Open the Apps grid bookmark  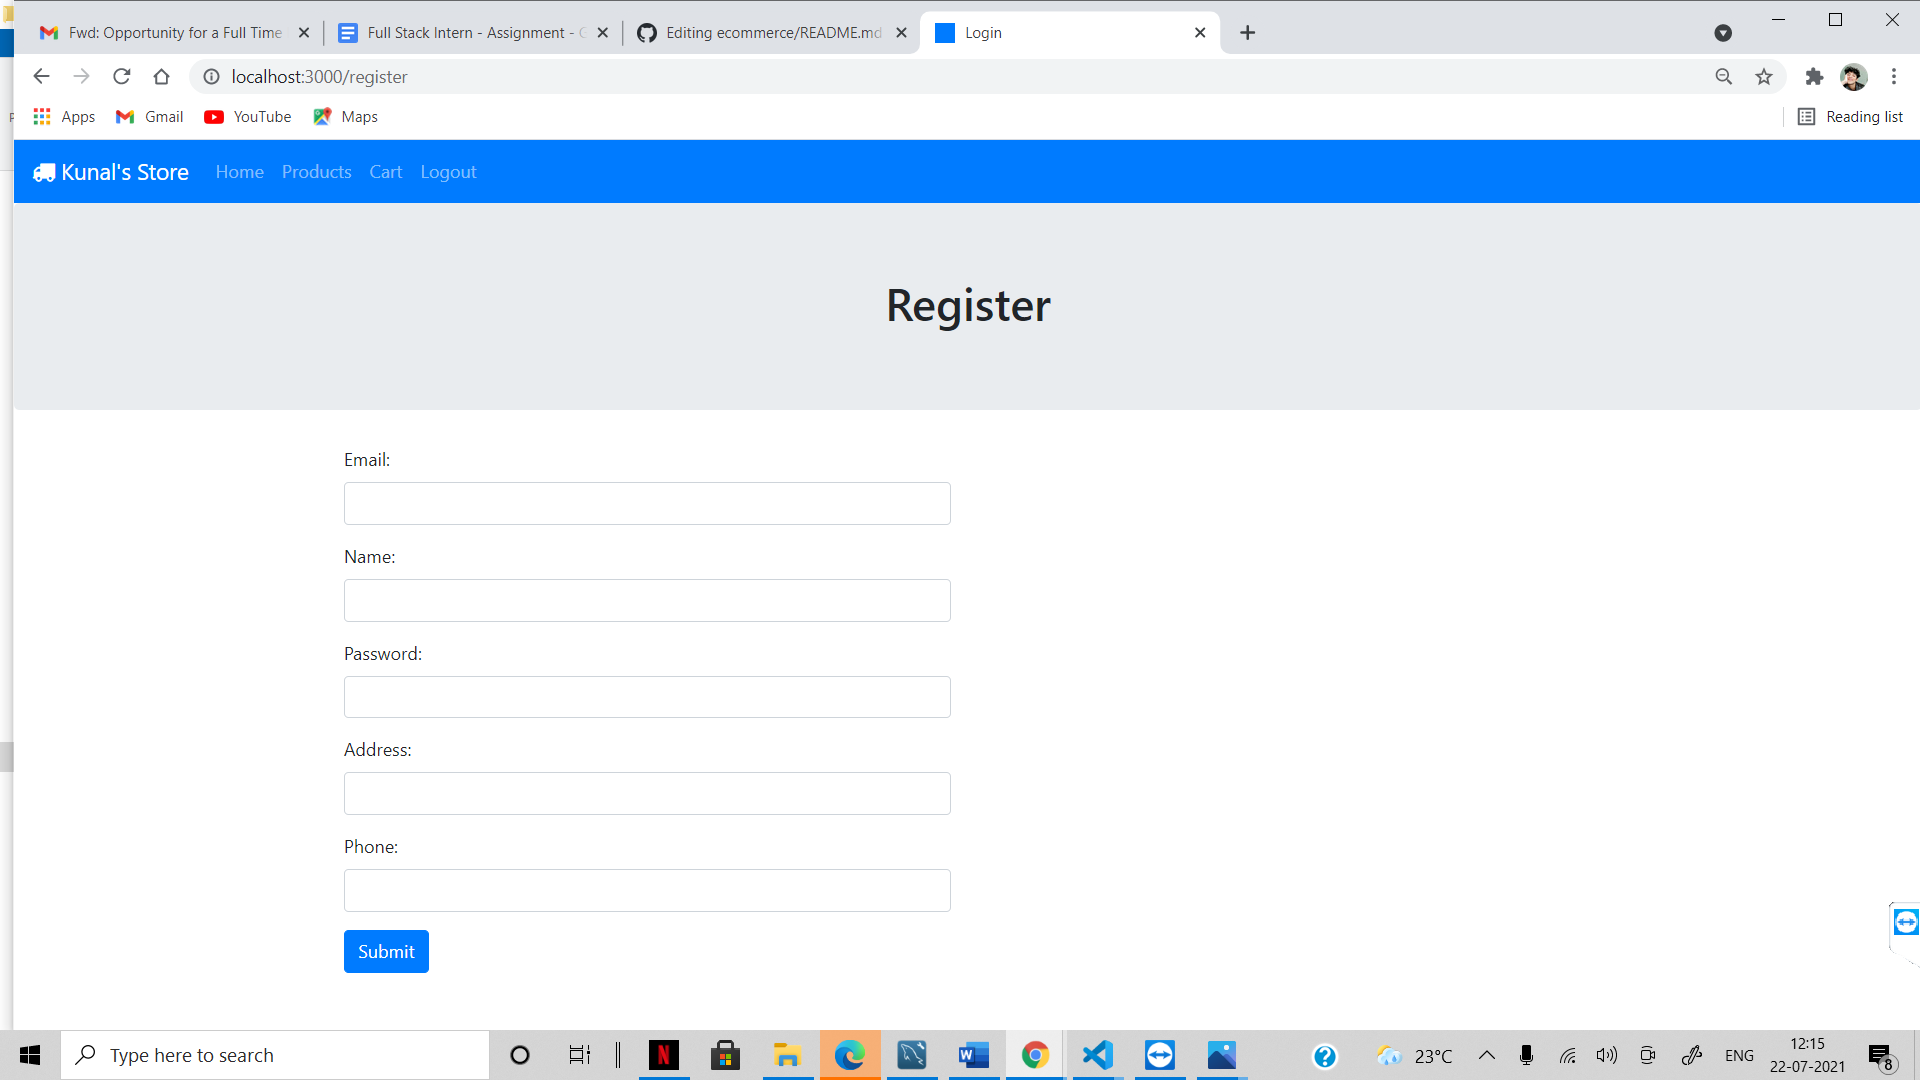64,117
